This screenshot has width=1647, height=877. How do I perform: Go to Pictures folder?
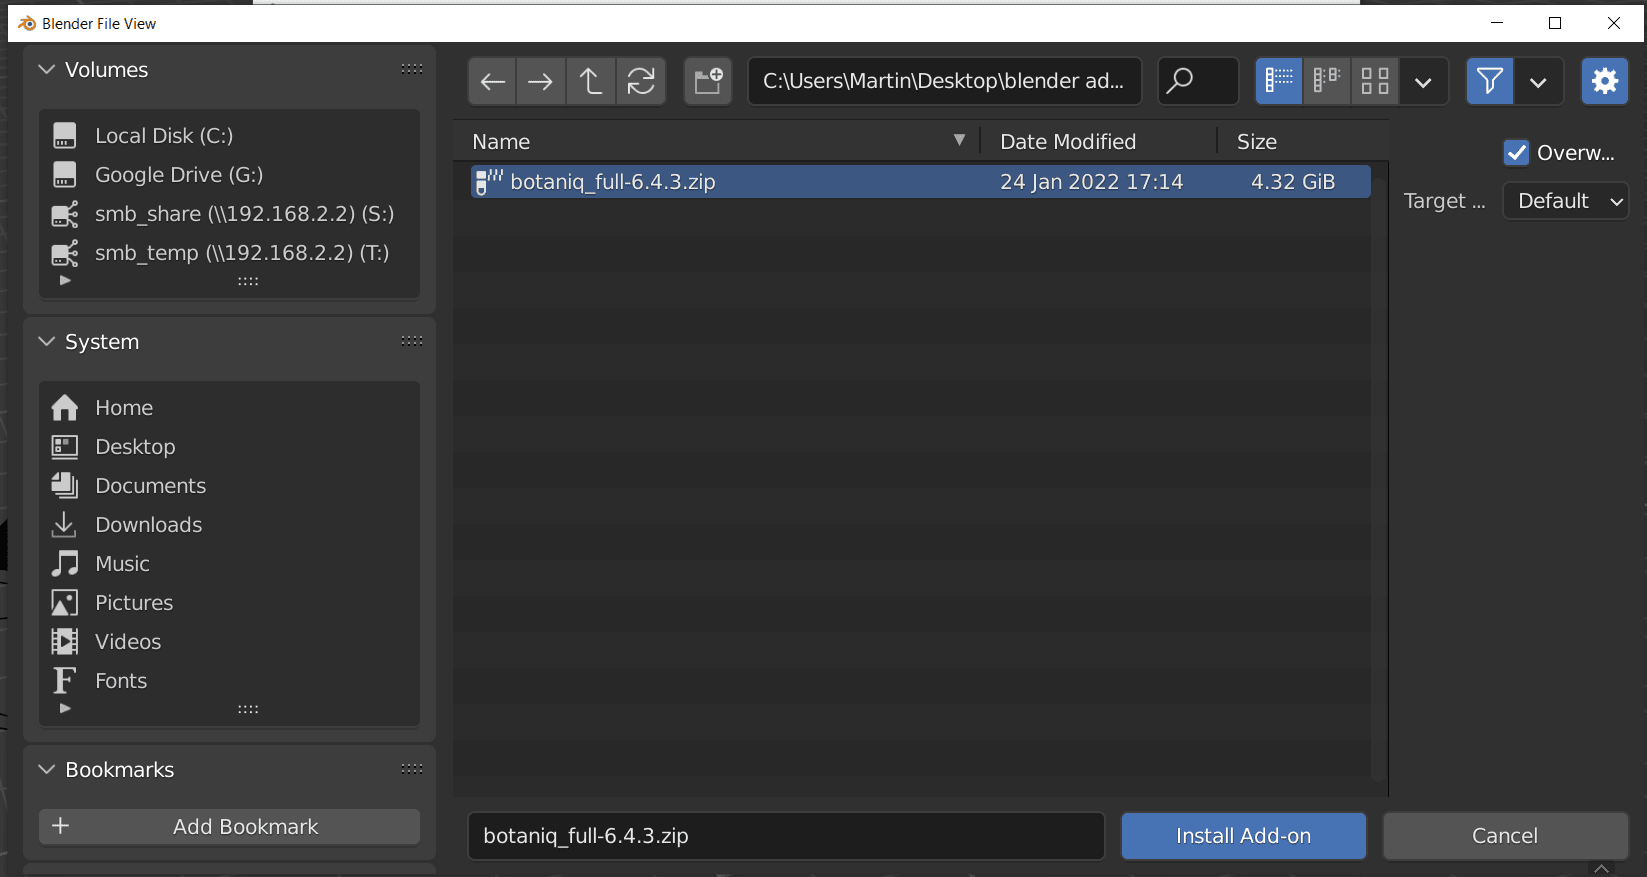[229, 603]
